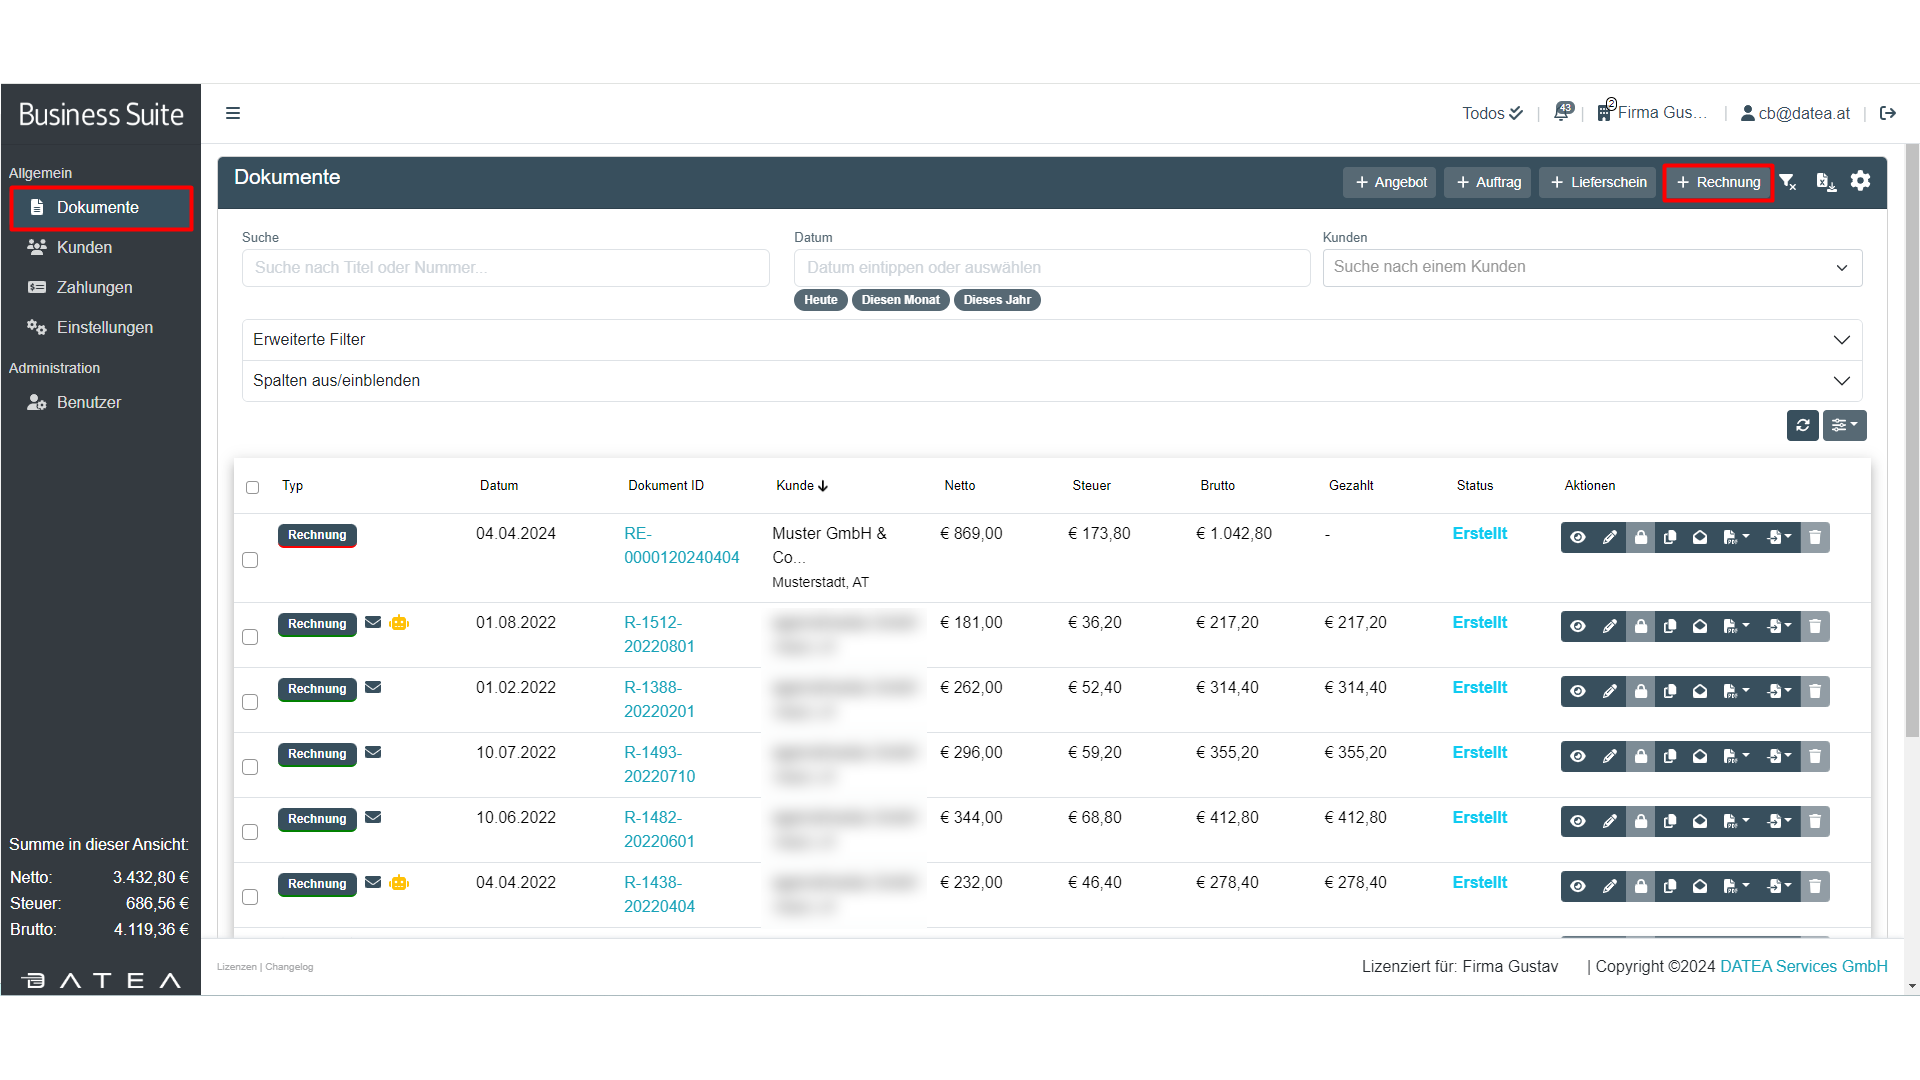Expand the Erweiterte Filter section
Screen dimensions: 1920x1080
1051,340
